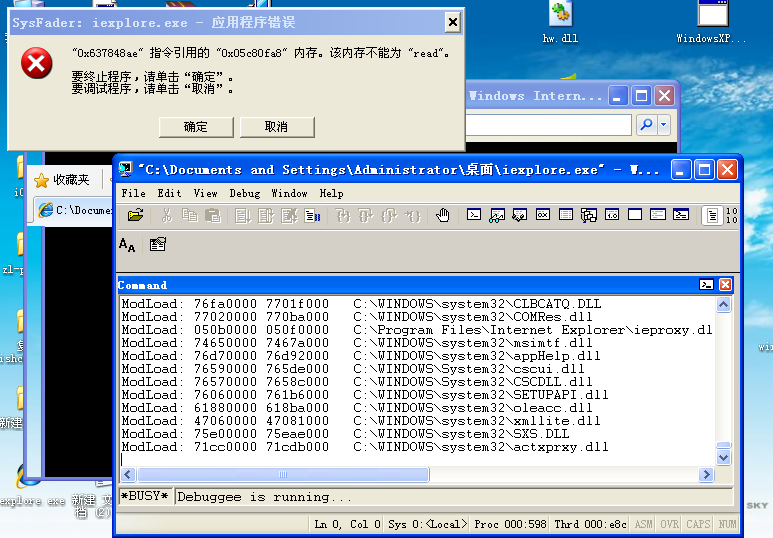The width and height of the screenshot is (773, 538).
Task: Click the Cut scissors icon in WinDbg toolbar
Action: pyautogui.click(x=167, y=215)
